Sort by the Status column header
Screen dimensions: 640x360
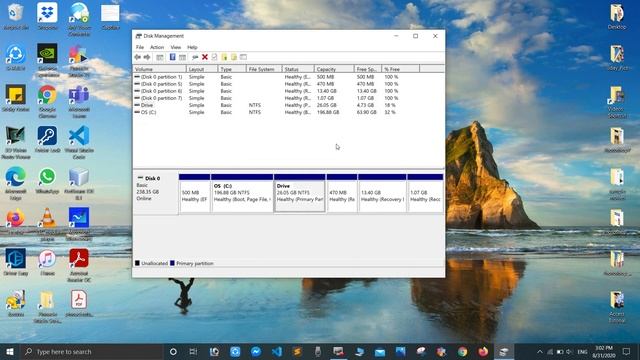pos(298,69)
